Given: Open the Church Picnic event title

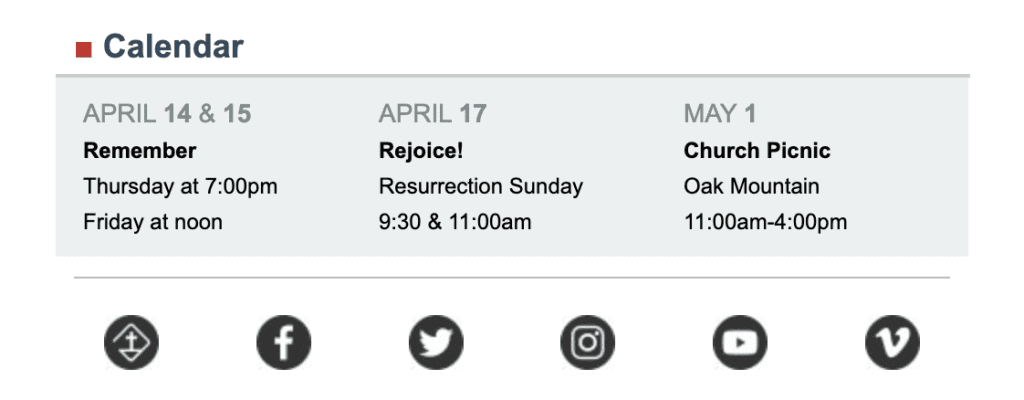Looking at the screenshot, I should (x=757, y=151).
